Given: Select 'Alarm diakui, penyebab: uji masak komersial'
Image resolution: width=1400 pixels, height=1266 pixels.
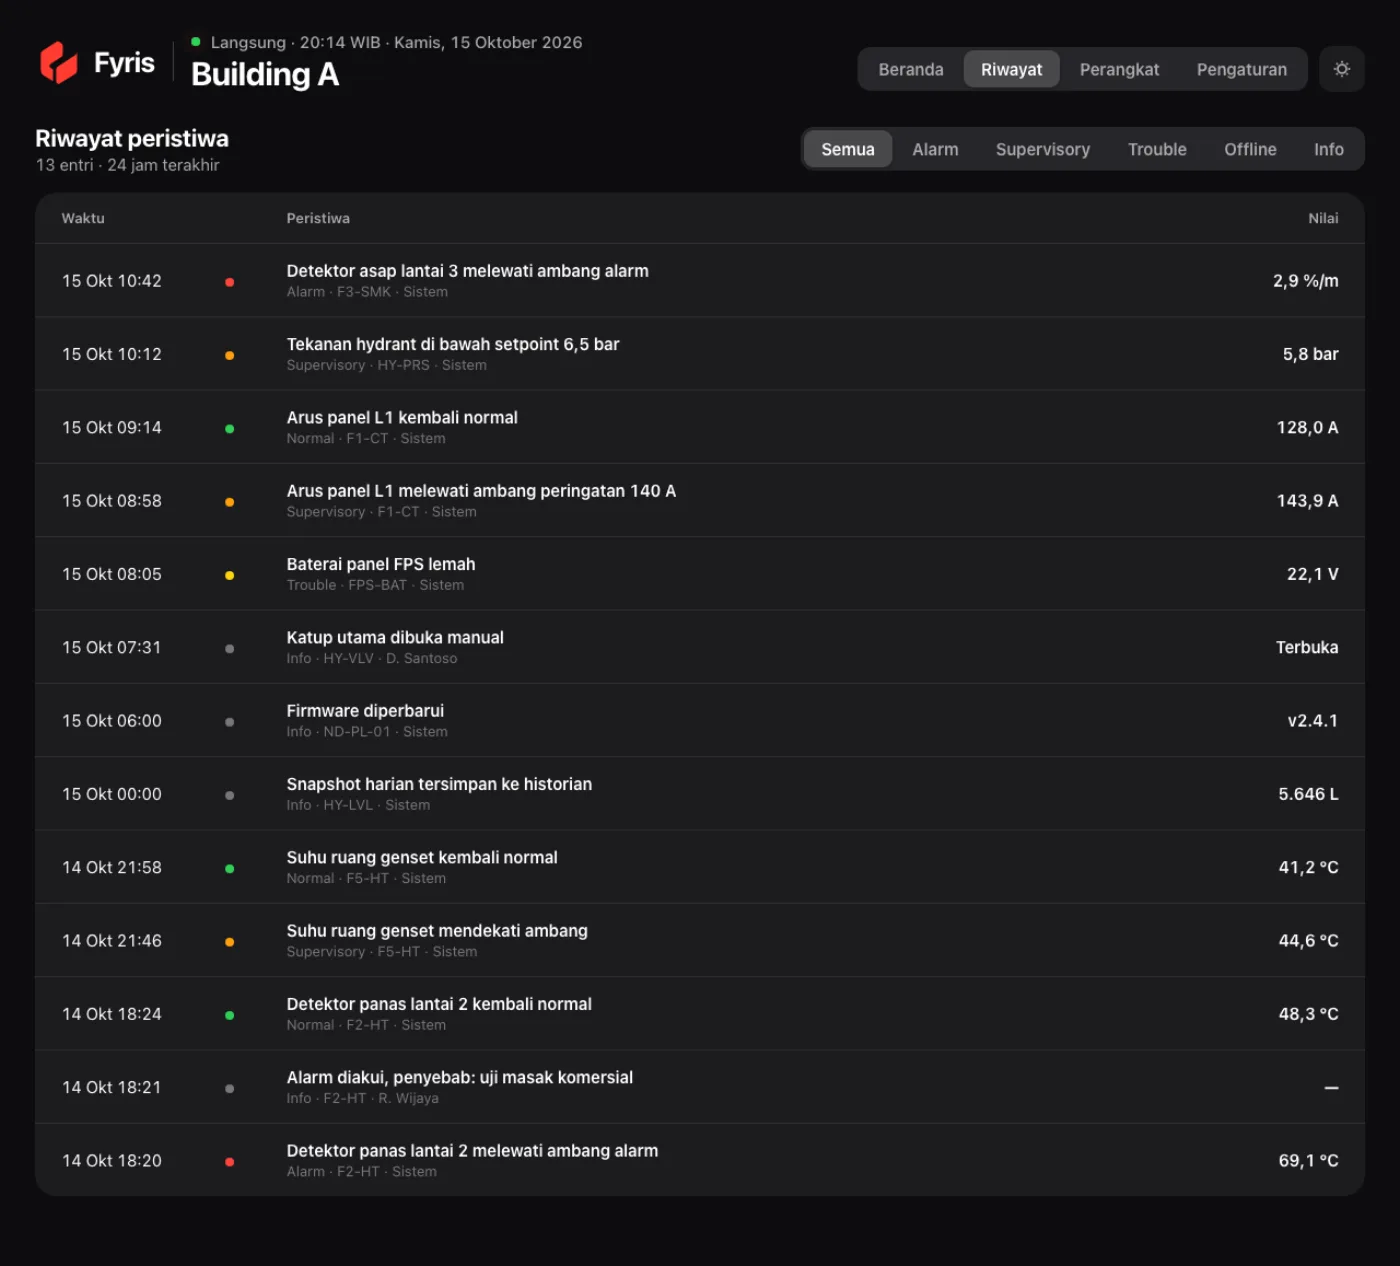Looking at the screenshot, I should tap(700, 1087).
